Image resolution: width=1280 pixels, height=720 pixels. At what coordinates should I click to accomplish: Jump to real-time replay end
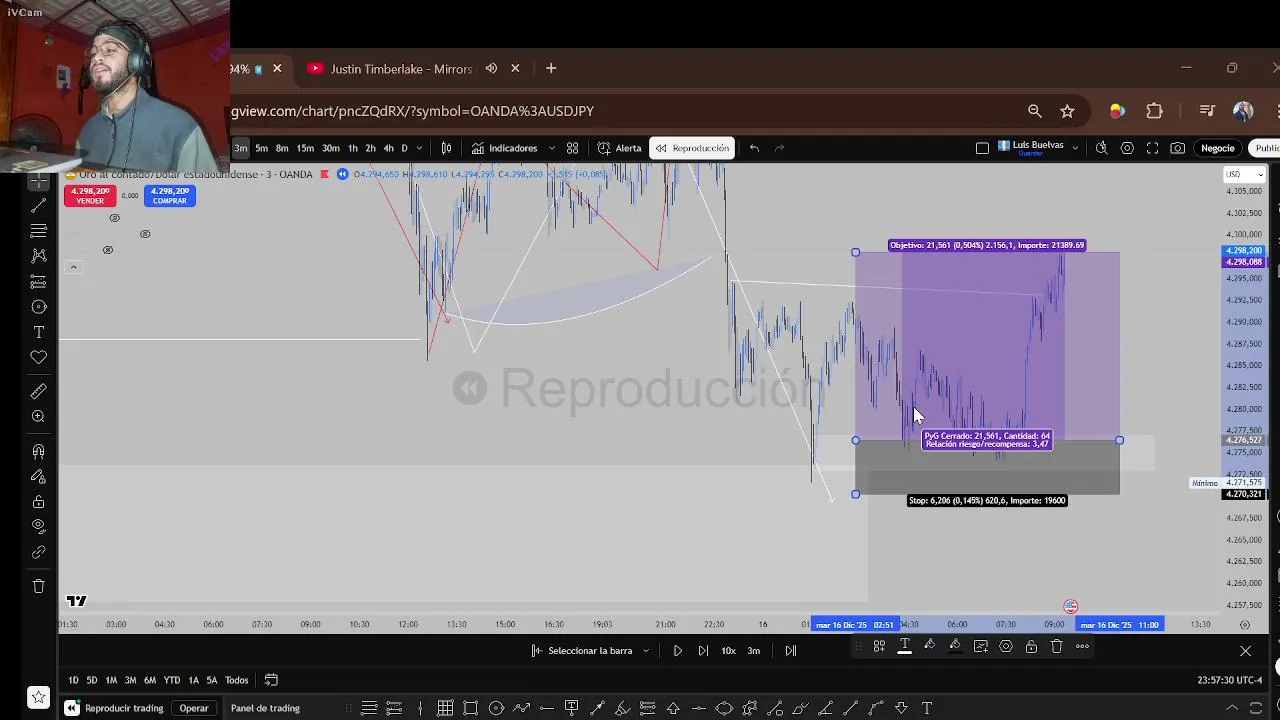click(x=790, y=651)
